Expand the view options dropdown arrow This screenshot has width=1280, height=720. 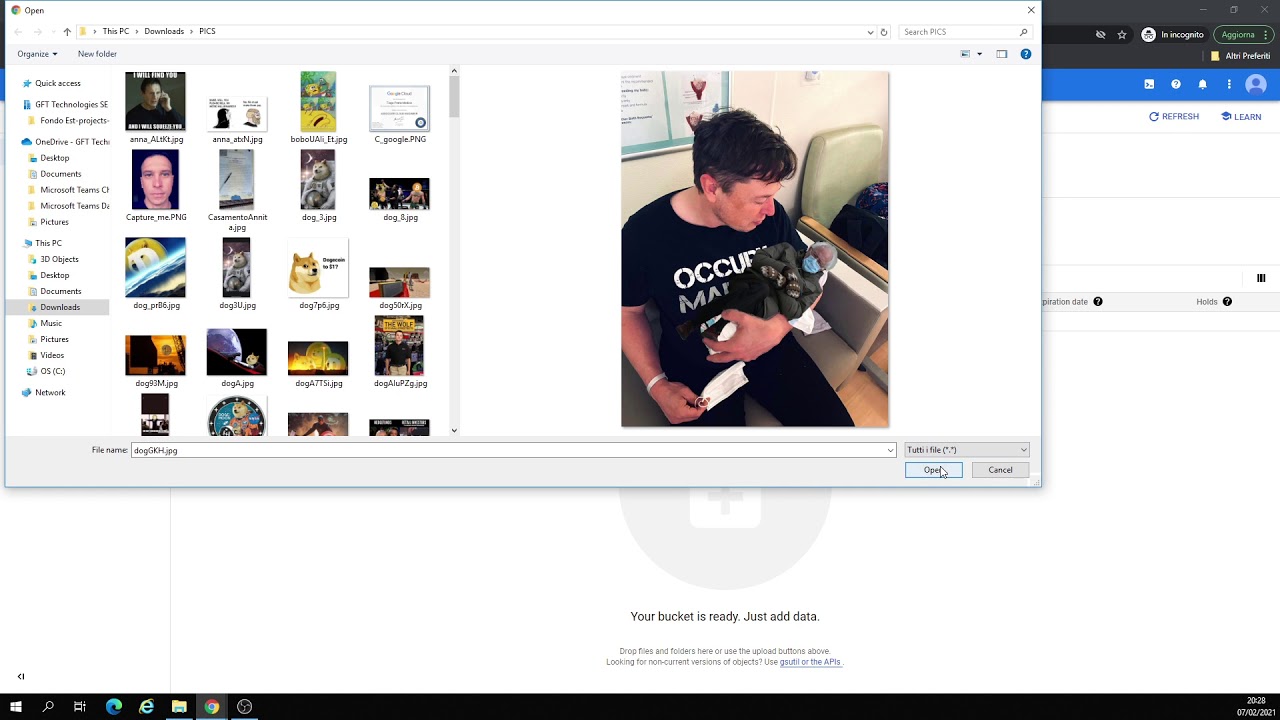point(979,54)
